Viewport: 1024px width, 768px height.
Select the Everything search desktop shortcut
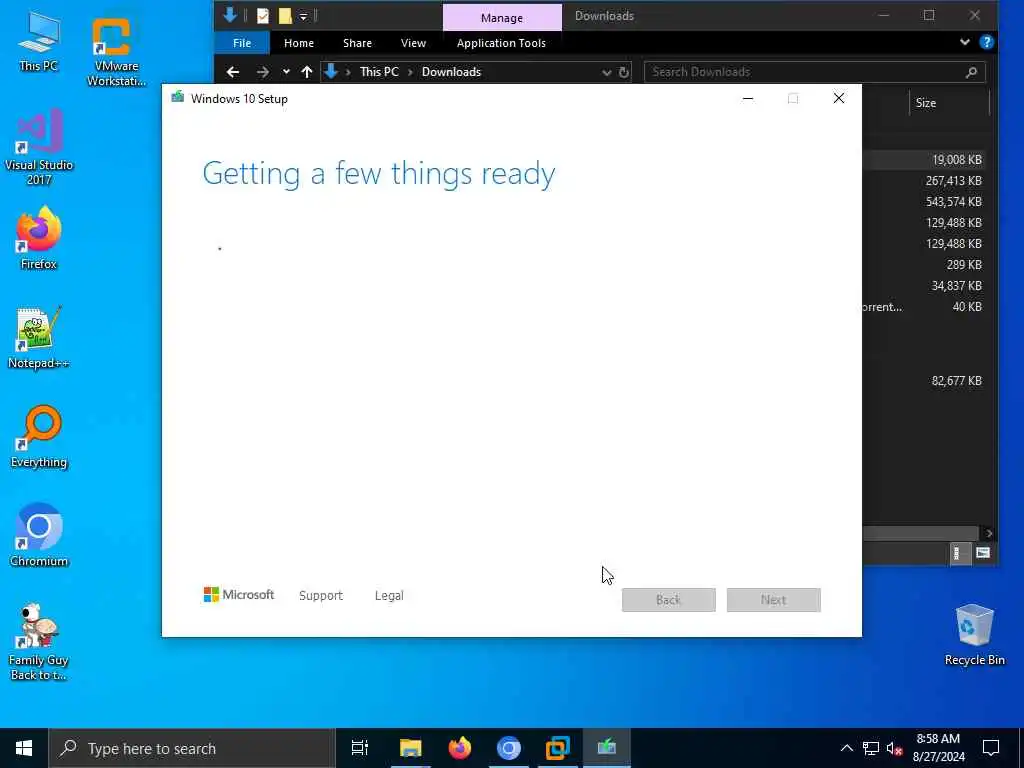[x=39, y=436]
